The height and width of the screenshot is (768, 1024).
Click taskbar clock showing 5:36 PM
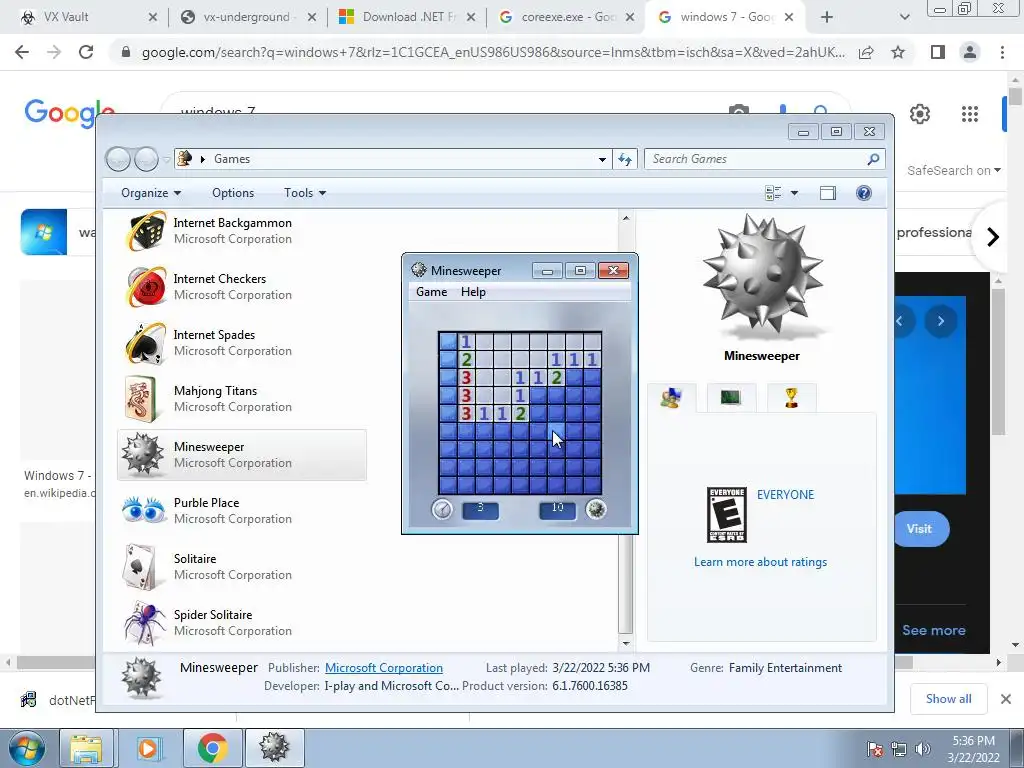pyautogui.click(x=973, y=749)
